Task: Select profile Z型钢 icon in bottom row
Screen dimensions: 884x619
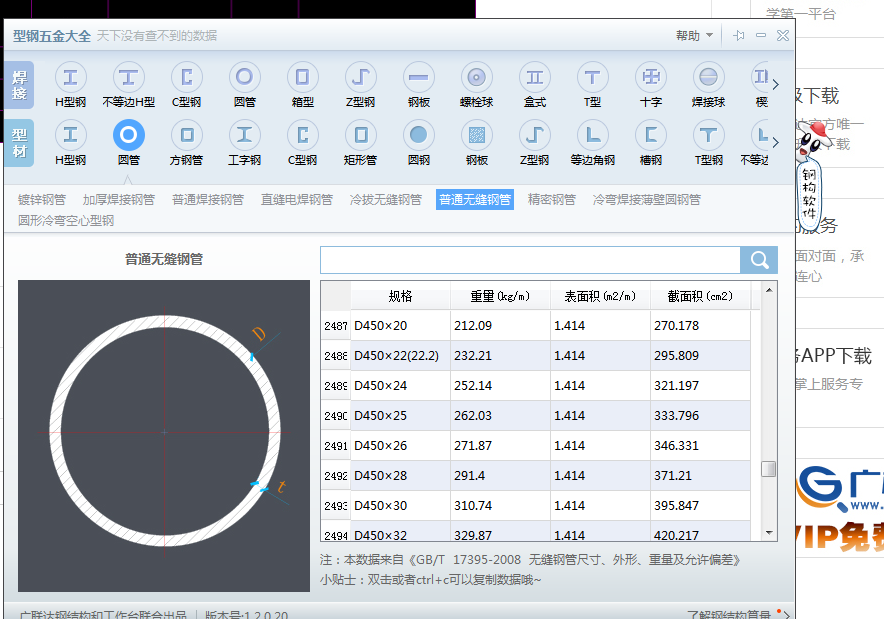Action: point(534,135)
